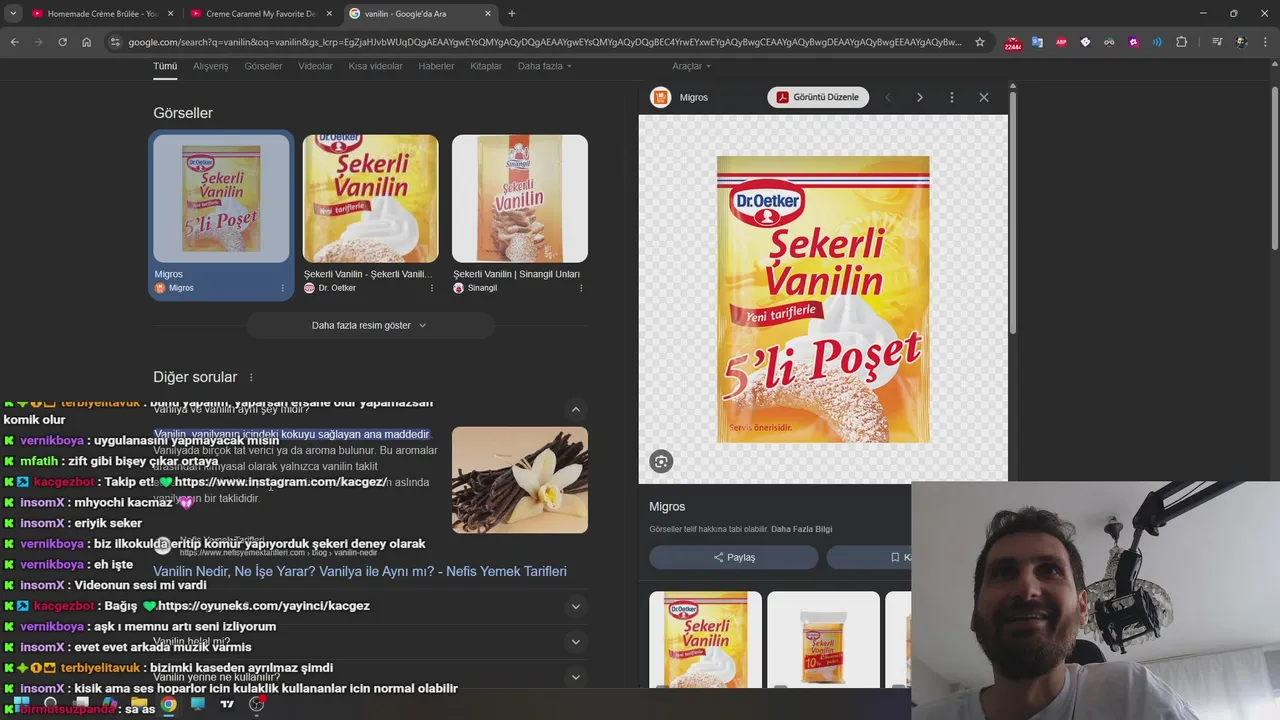Go to next image with right arrow

coord(920,97)
